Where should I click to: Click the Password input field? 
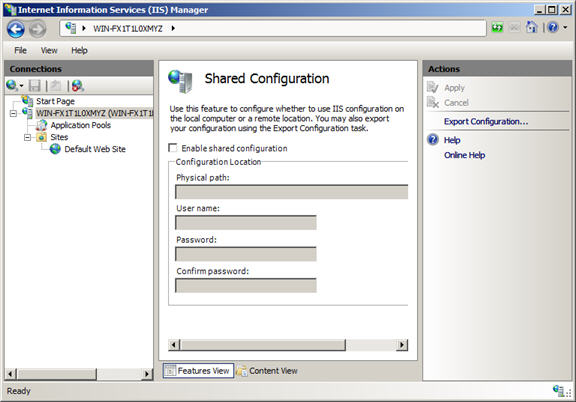246,254
